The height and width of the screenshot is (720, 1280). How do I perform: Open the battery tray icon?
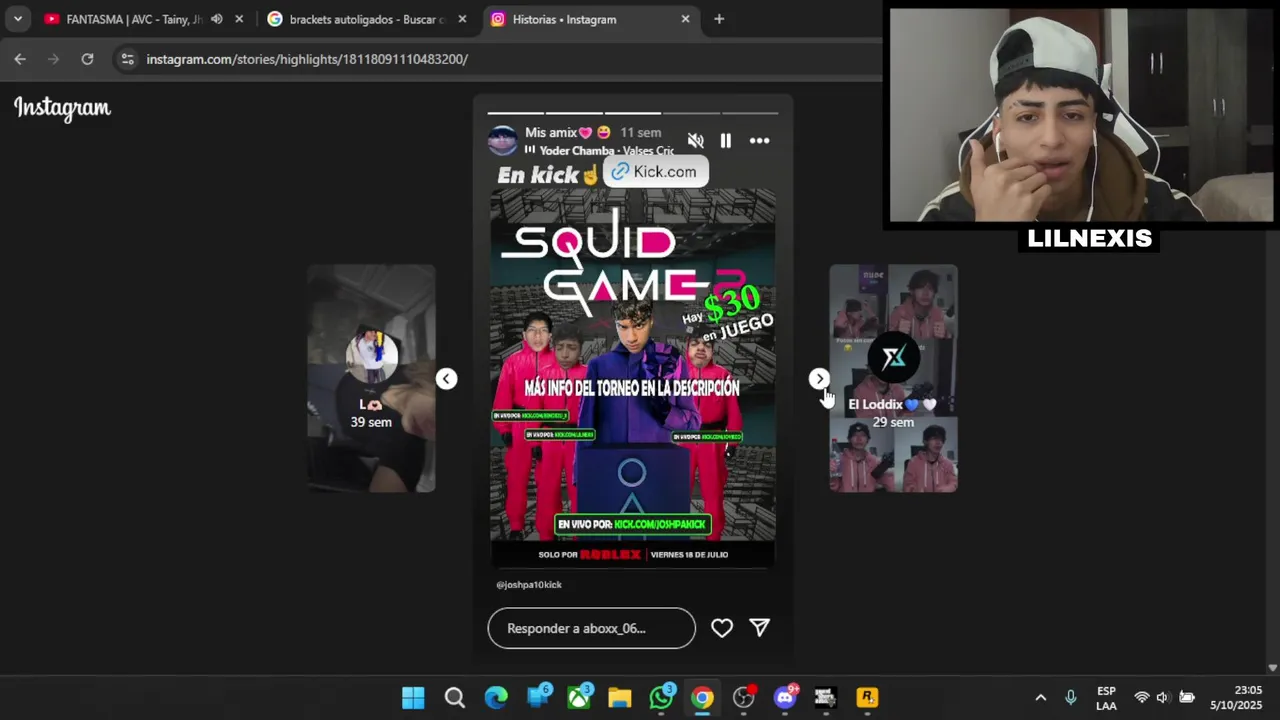[x=1187, y=698]
